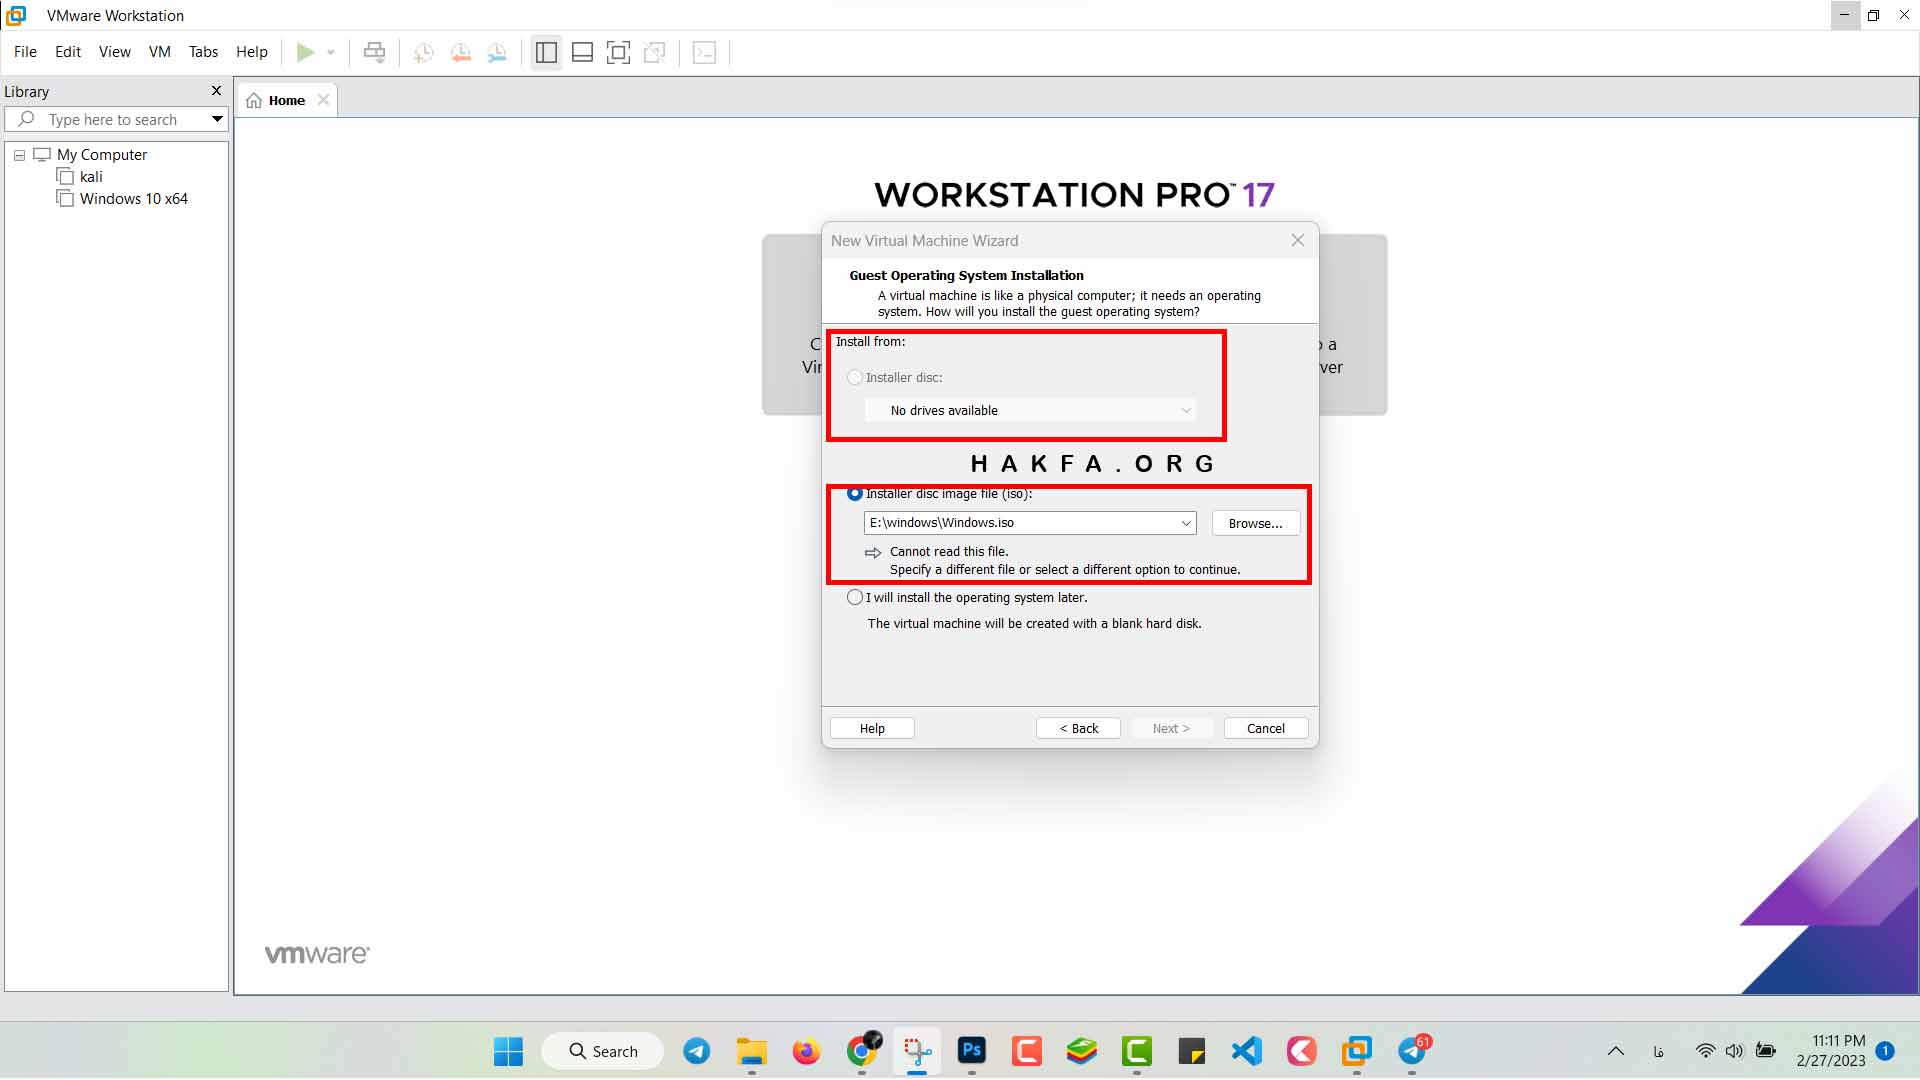Toggle the thumbnail bar view icon
The height and width of the screenshot is (1080, 1920).
(582, 52)
